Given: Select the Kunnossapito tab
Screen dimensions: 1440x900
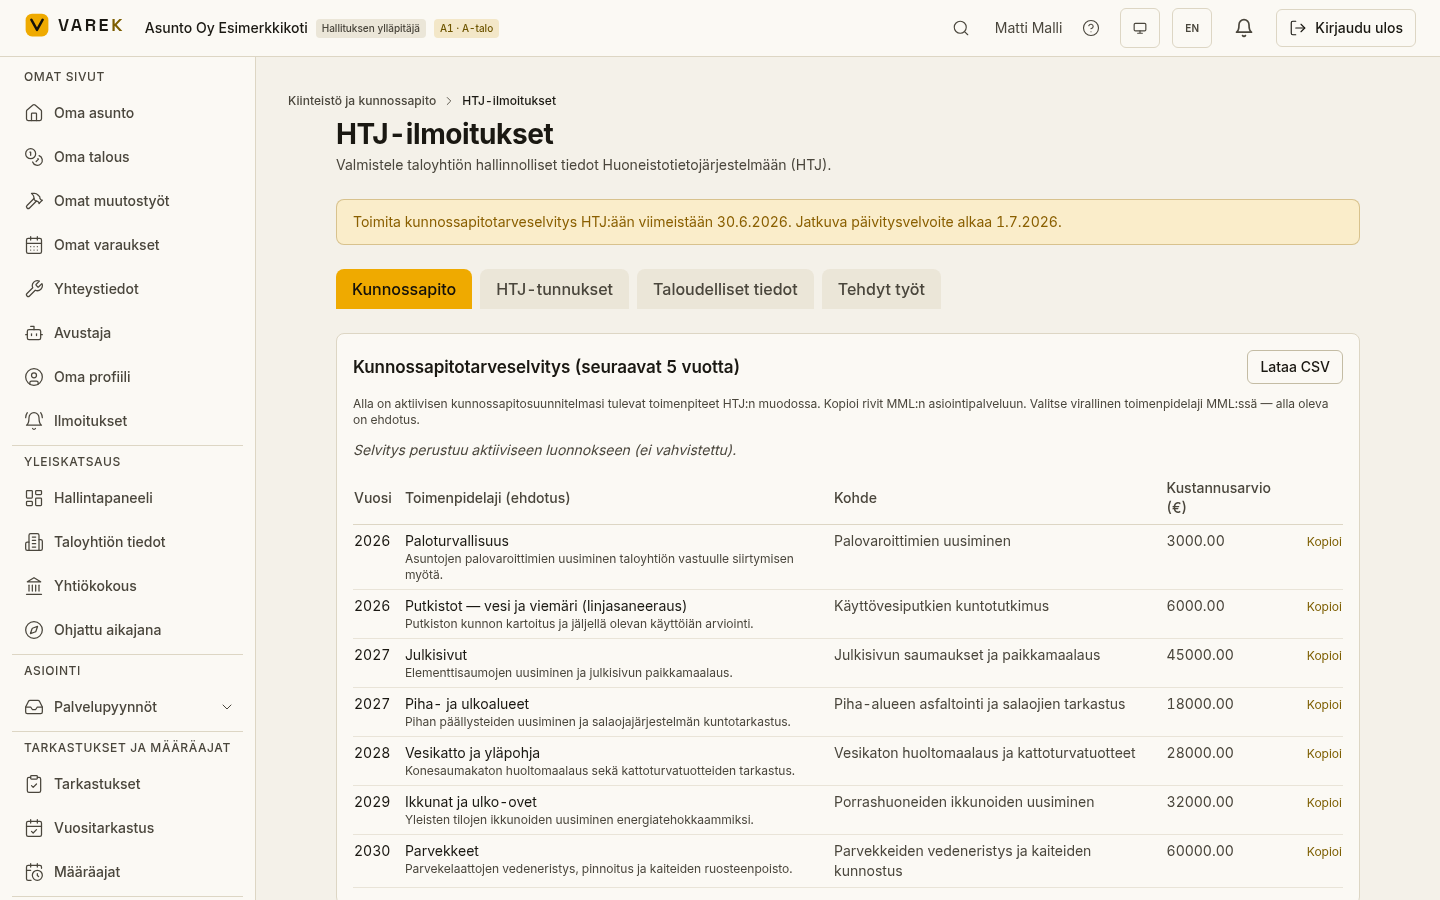Looking at the screenshot, I should click(404, 289).
